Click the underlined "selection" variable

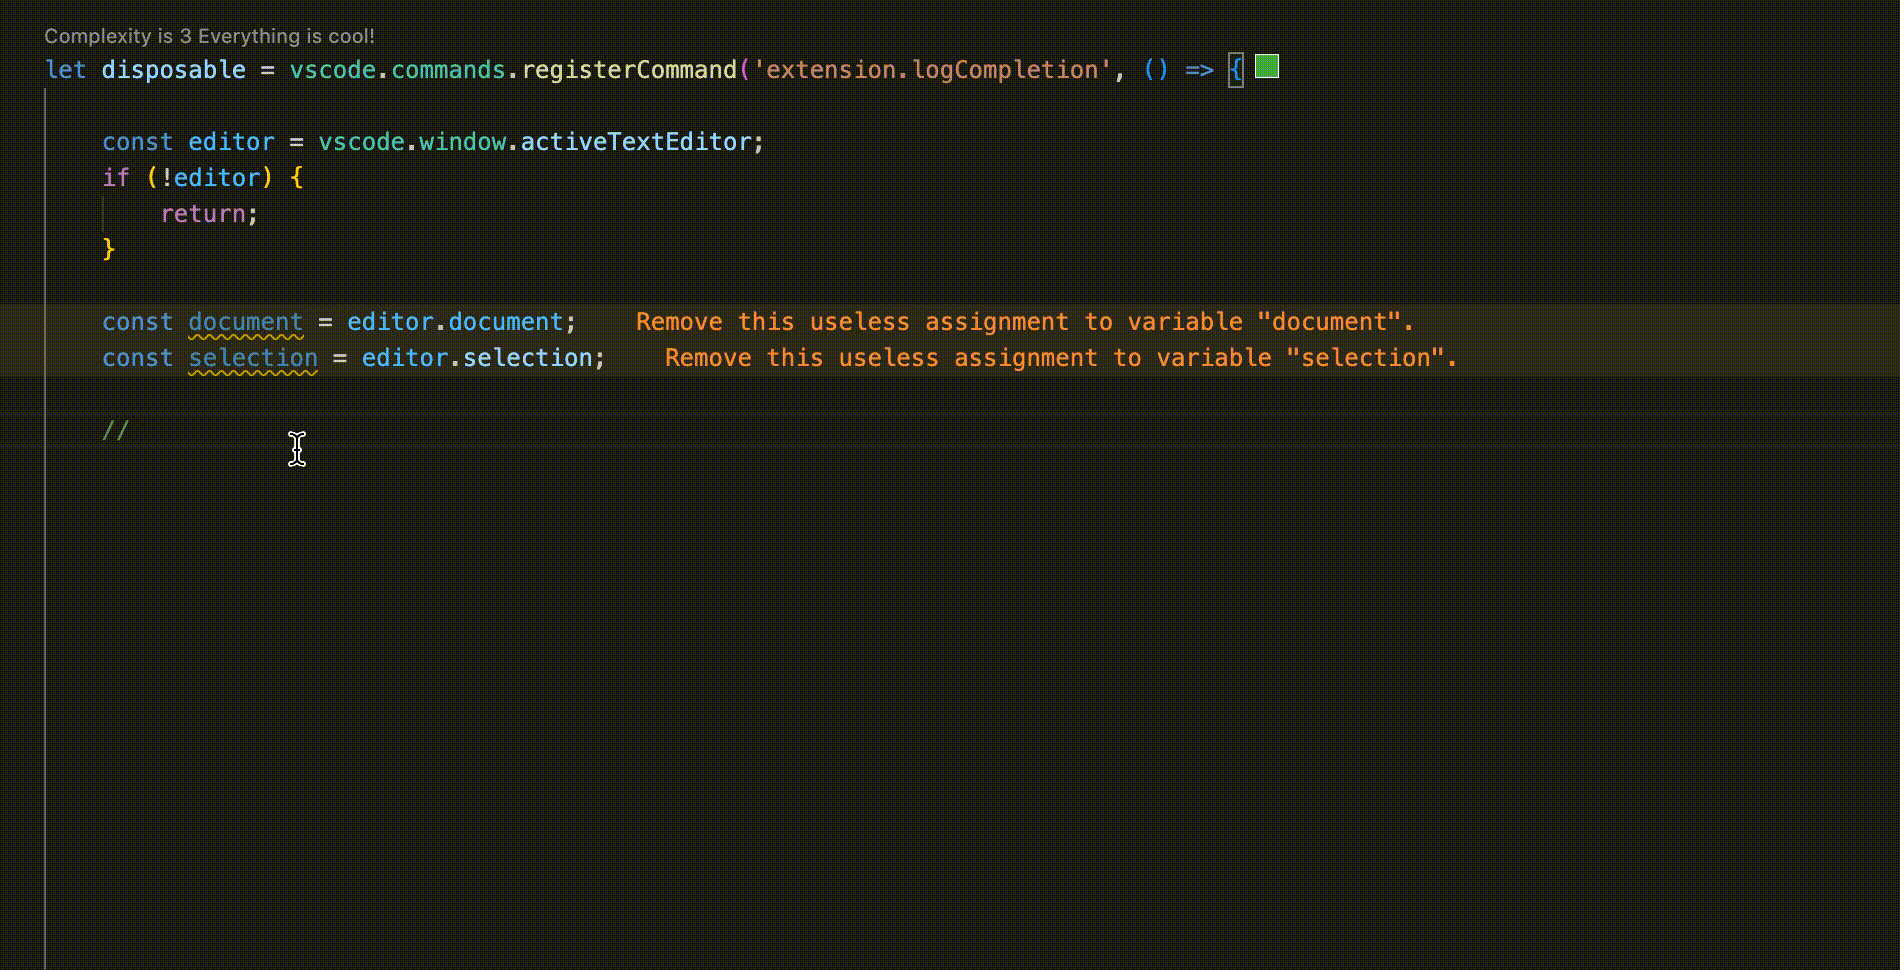tap(253, 358)
